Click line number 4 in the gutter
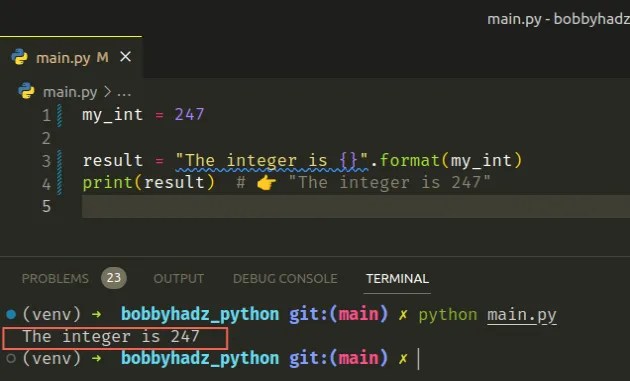The height and width of the screenshot is (381, 630). click(x=47, y=184)
